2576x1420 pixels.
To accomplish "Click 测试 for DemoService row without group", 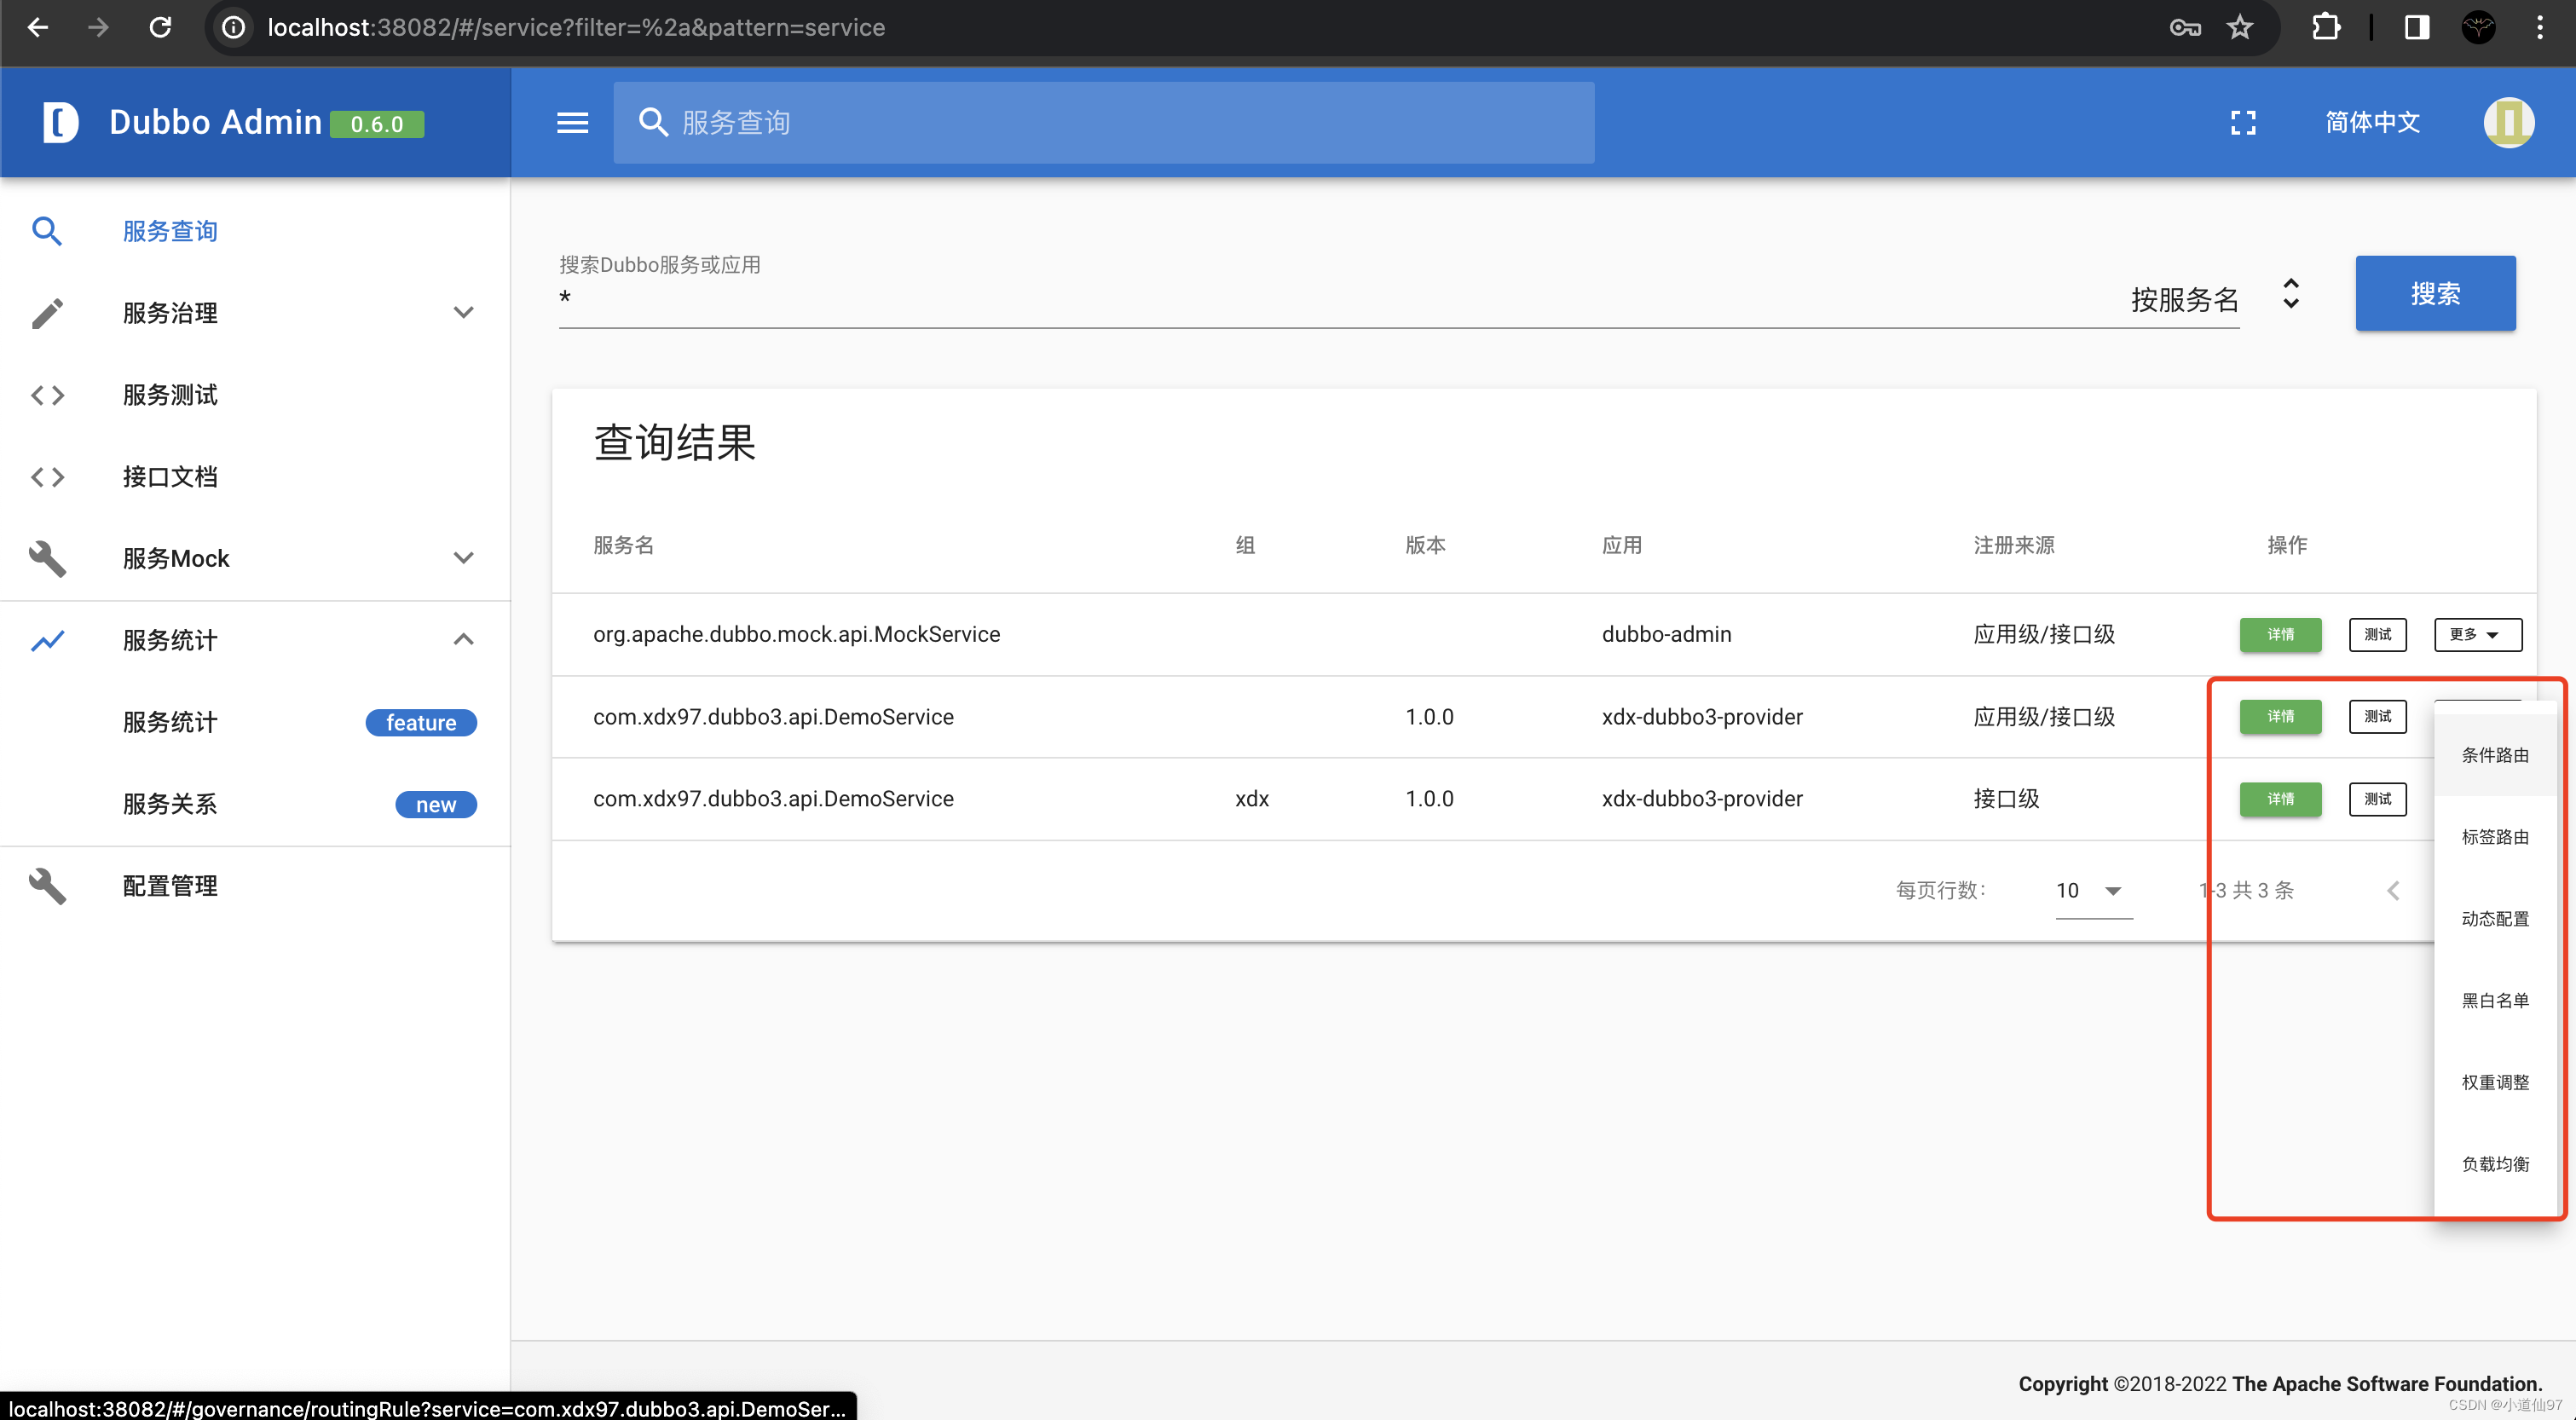I will point(2377,716).
